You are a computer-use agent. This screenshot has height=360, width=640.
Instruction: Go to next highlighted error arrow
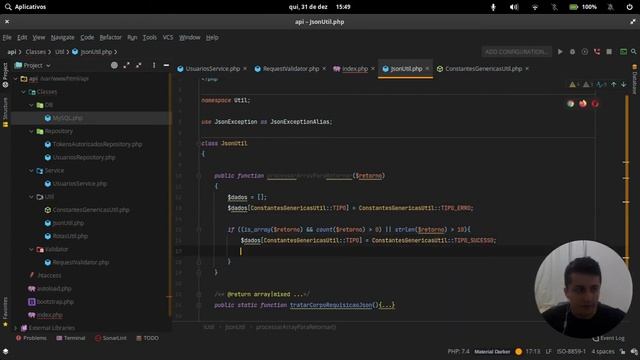[624, 84]
